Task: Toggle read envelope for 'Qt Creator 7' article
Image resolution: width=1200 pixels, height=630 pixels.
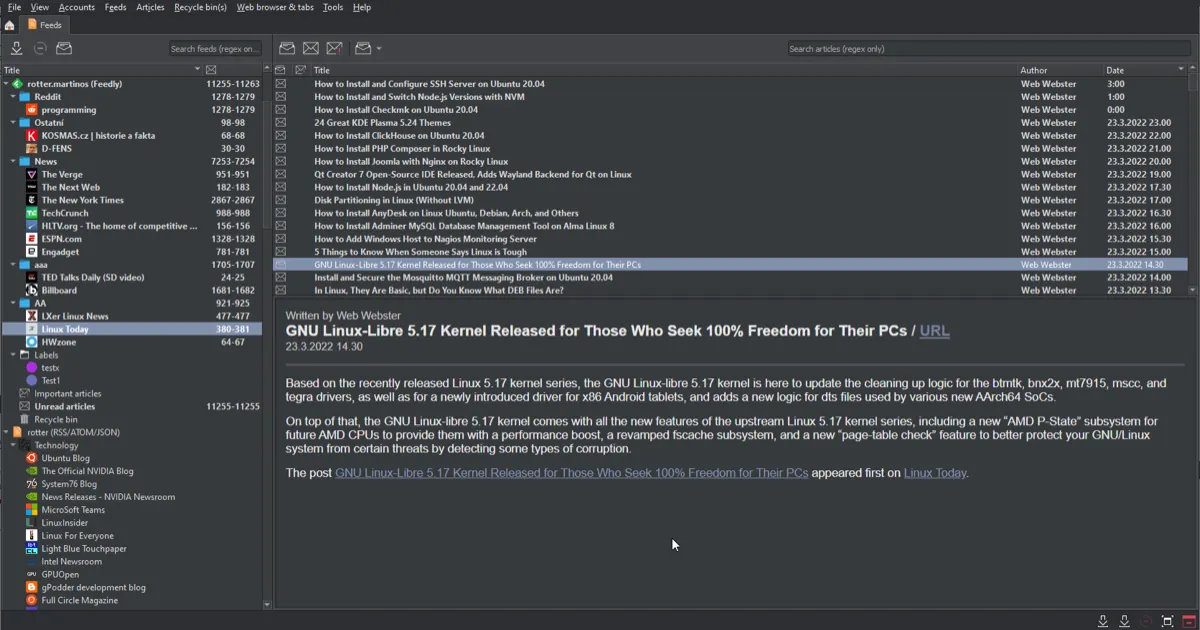Action: tap(280, 174)
